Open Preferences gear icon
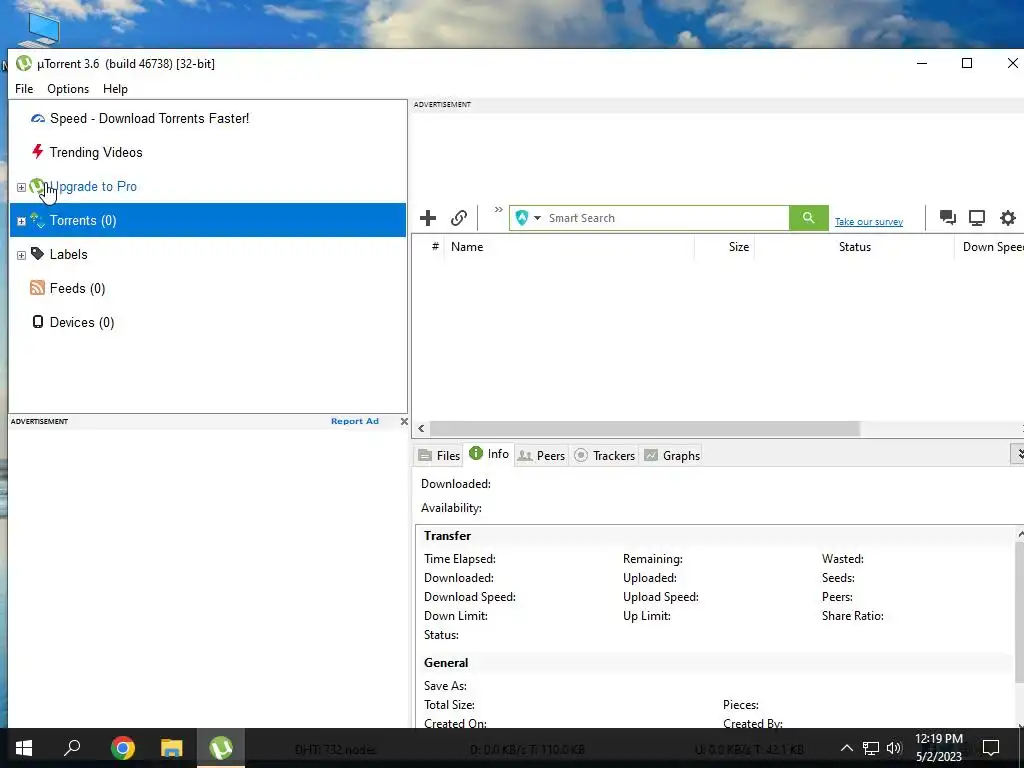 (x=1008, y=217)
